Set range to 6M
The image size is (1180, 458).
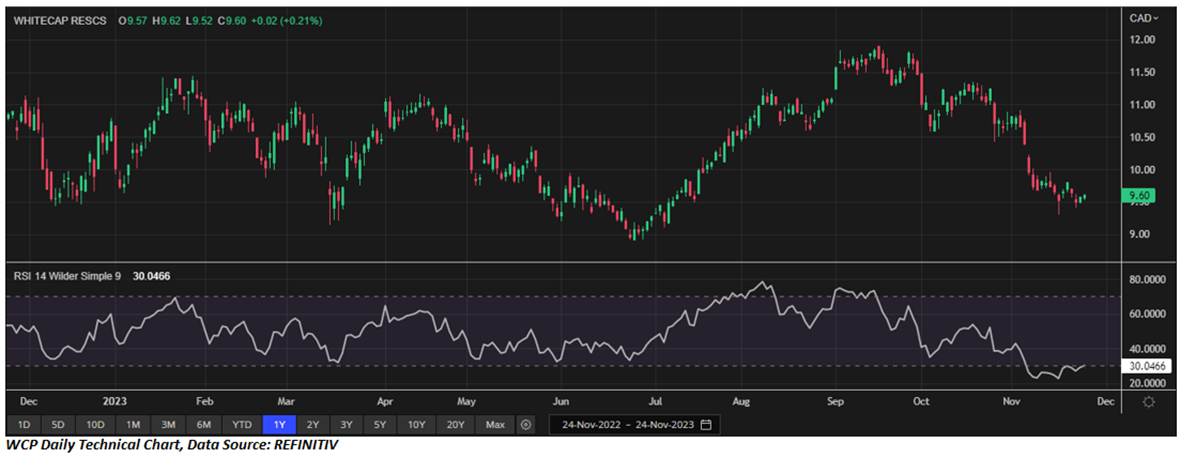204,425
